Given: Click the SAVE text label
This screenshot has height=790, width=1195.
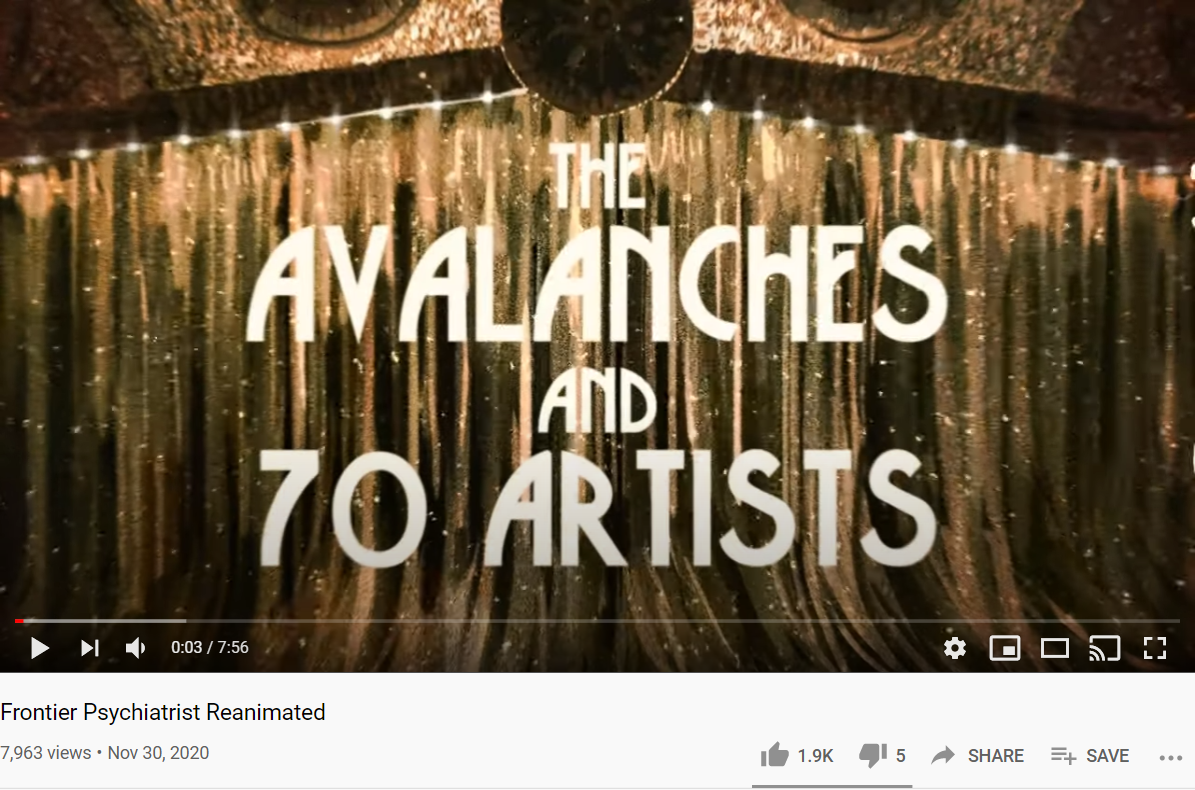Looking at the screenshot, I should coord(1107,756).
